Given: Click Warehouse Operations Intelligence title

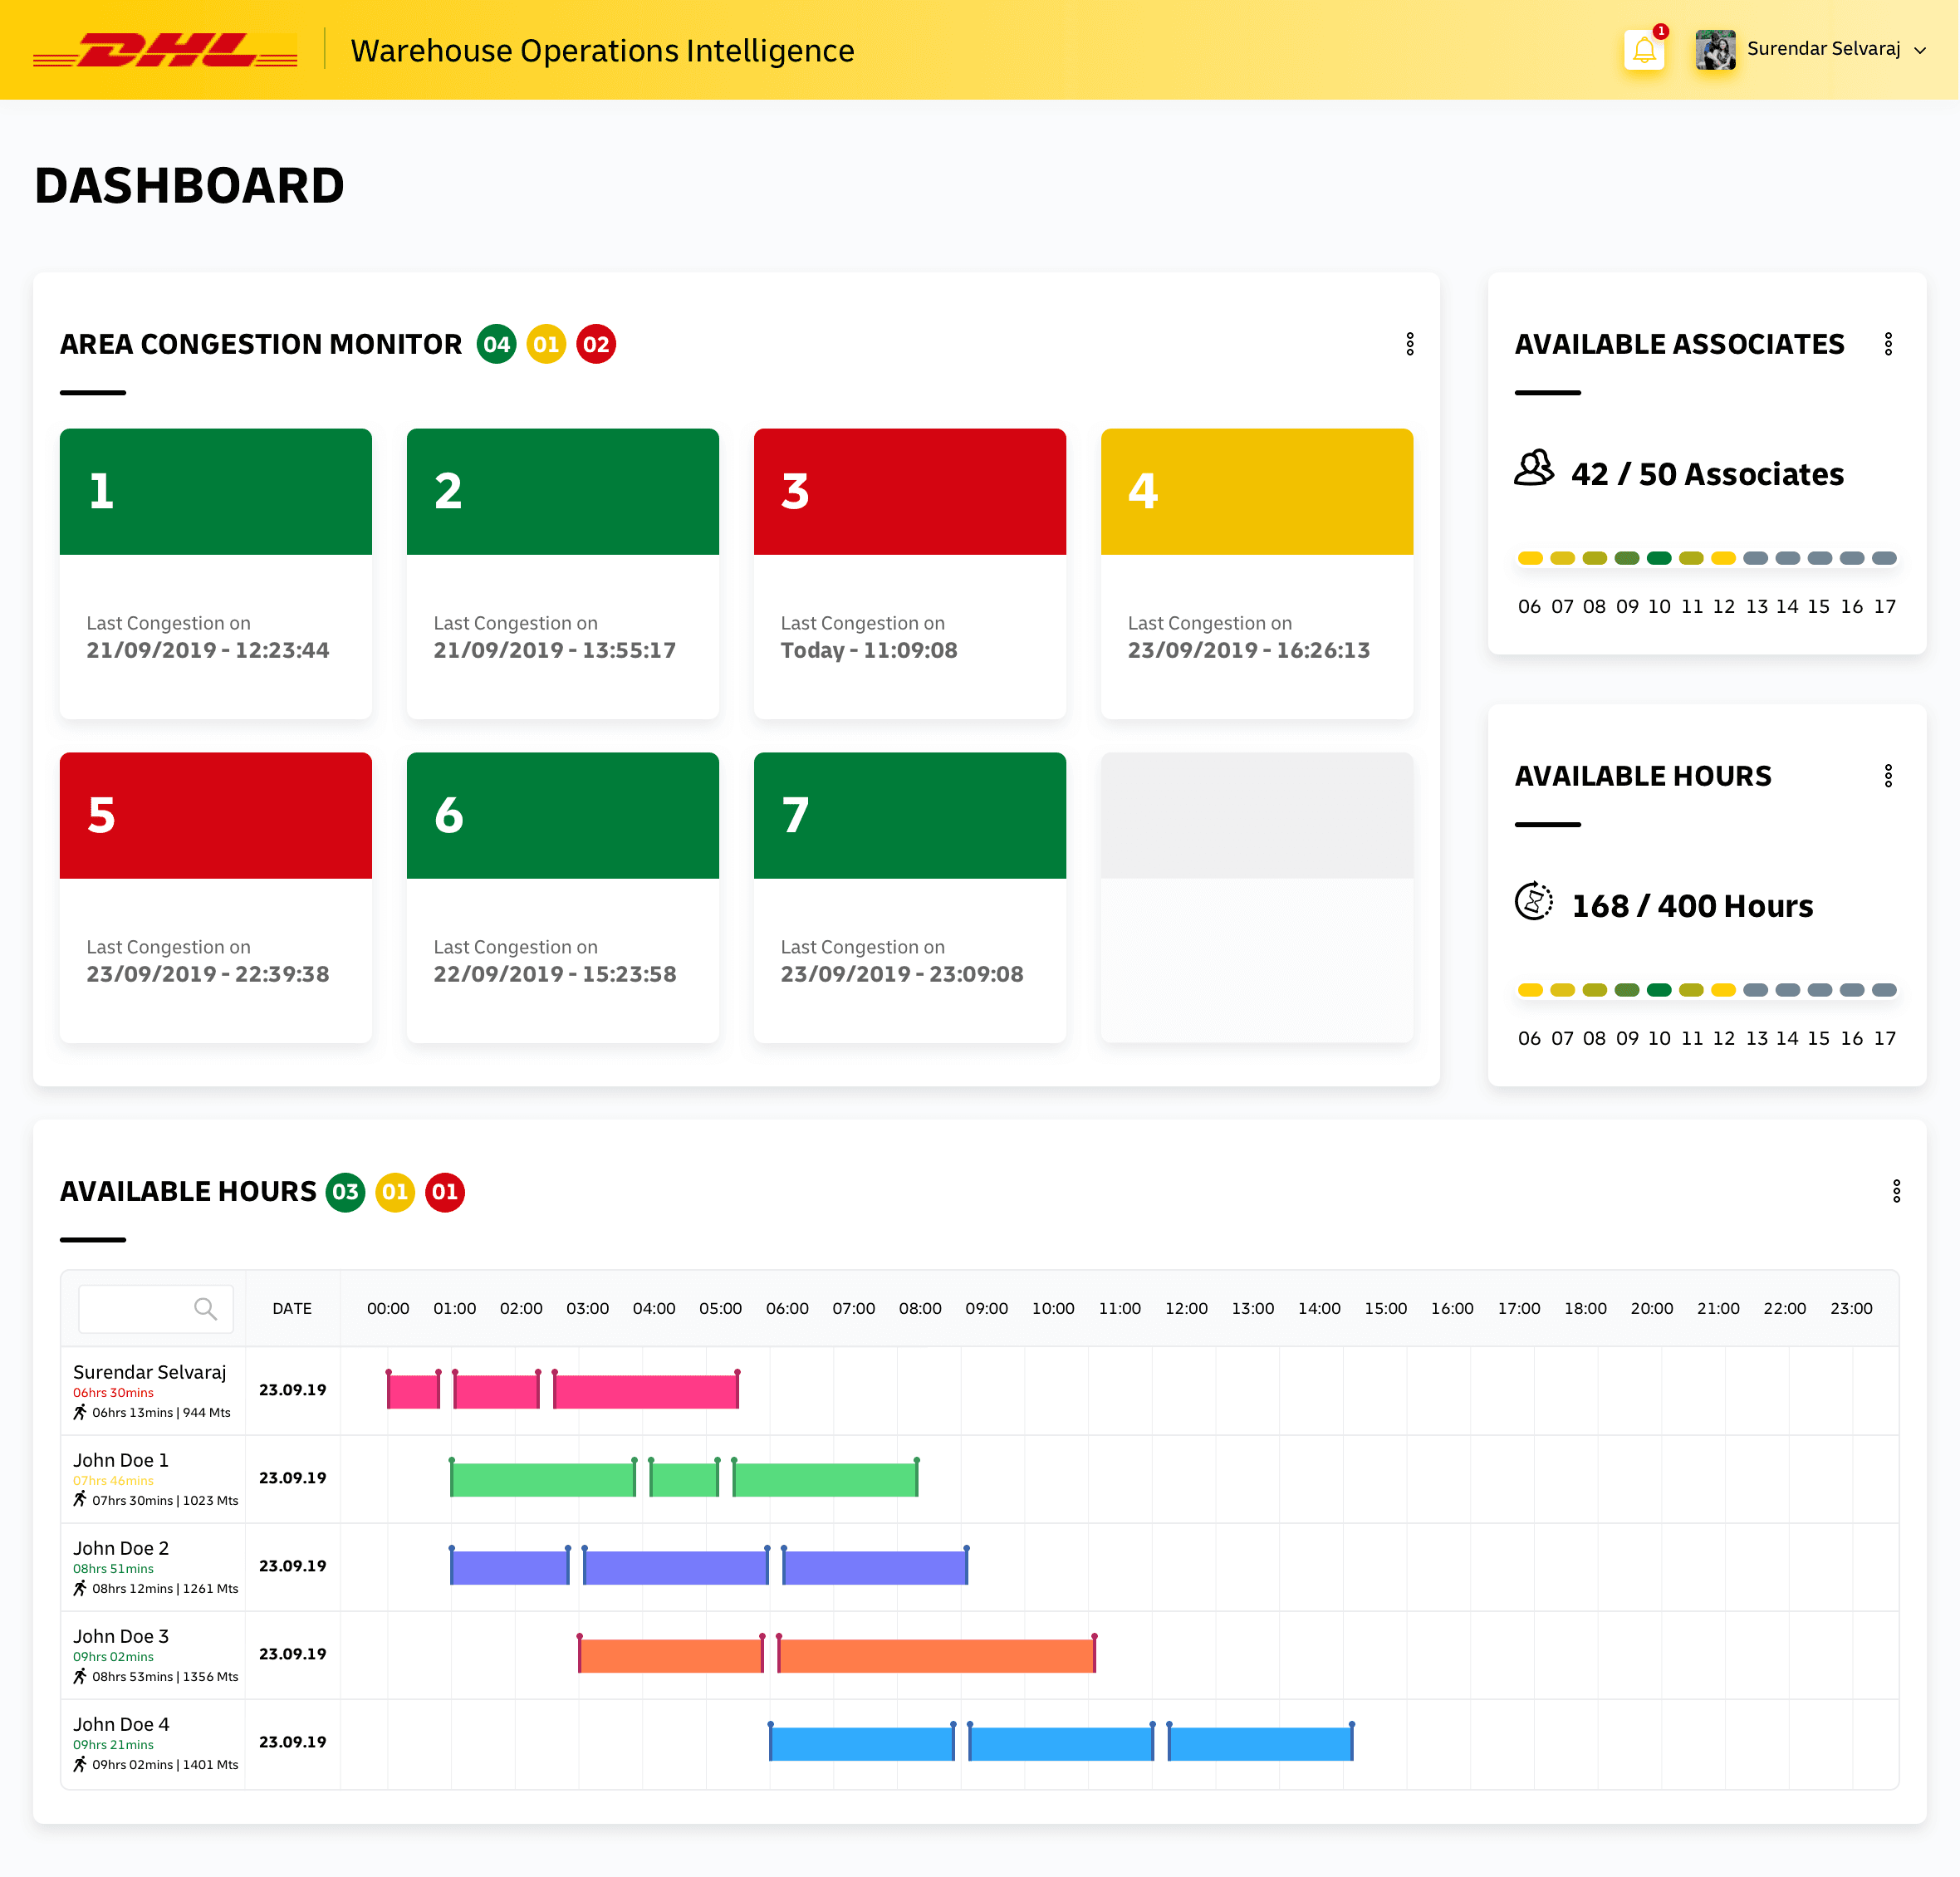Looking at the screenshot, I should 602,50.
